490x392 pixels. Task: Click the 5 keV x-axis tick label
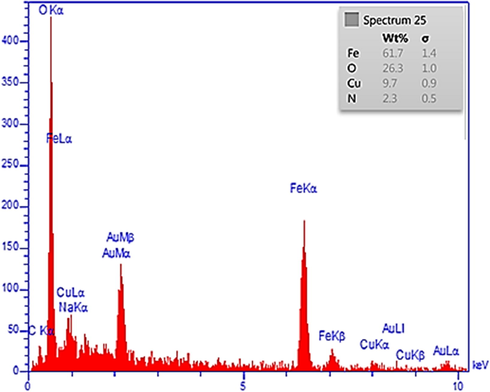click(243, 386)
